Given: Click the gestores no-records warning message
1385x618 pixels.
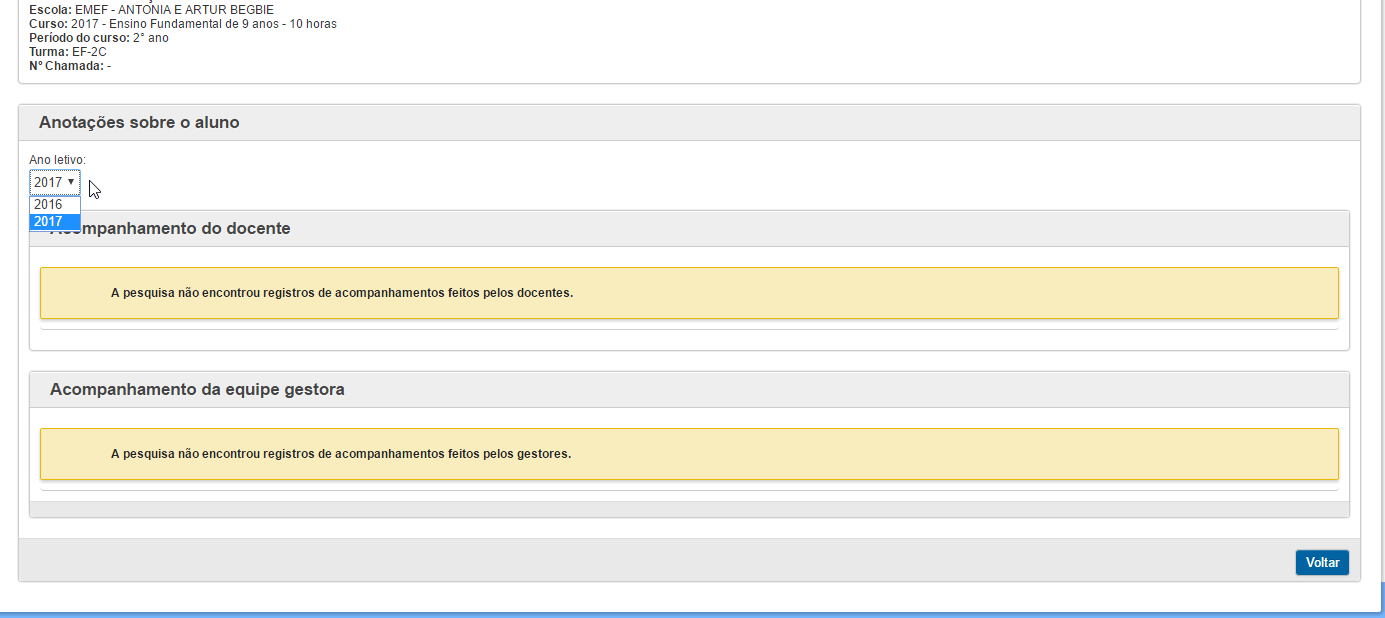Looking at the screenshot, I should [x=689, y=454].
